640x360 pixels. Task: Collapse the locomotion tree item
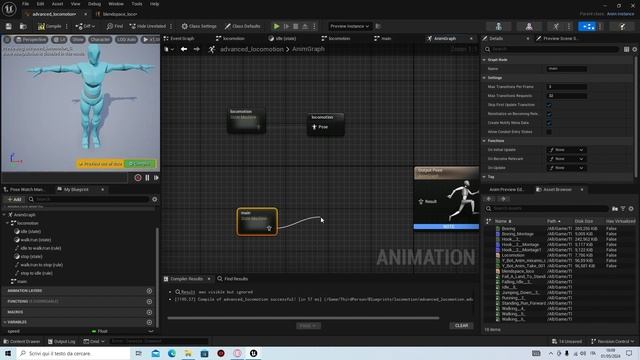(x=7, y=223)
